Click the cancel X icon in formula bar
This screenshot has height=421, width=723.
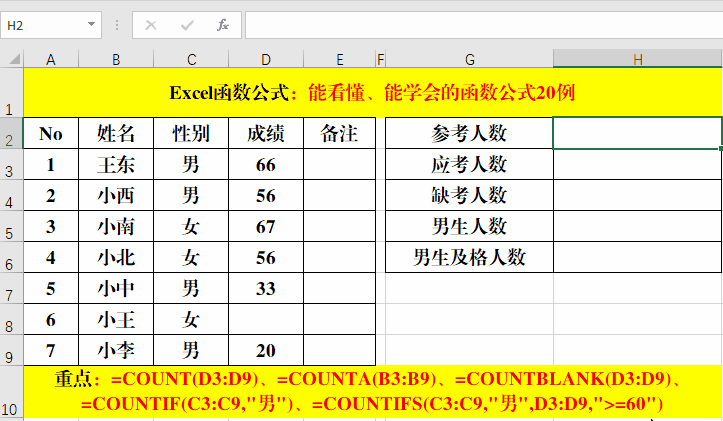click(x=151, y=25)
